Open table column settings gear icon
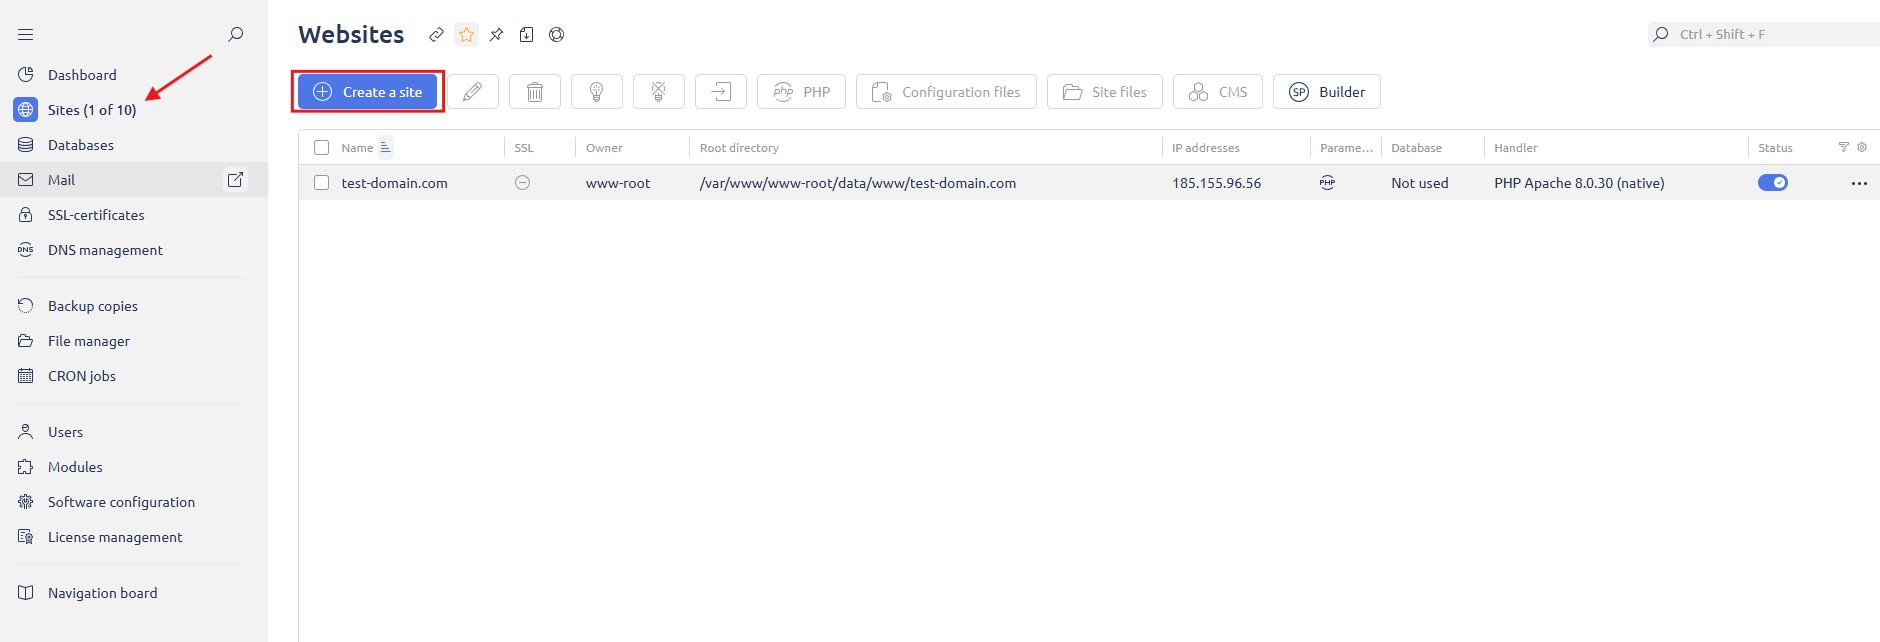The width and height of the screenshot is (1880, 642). 1862,147
